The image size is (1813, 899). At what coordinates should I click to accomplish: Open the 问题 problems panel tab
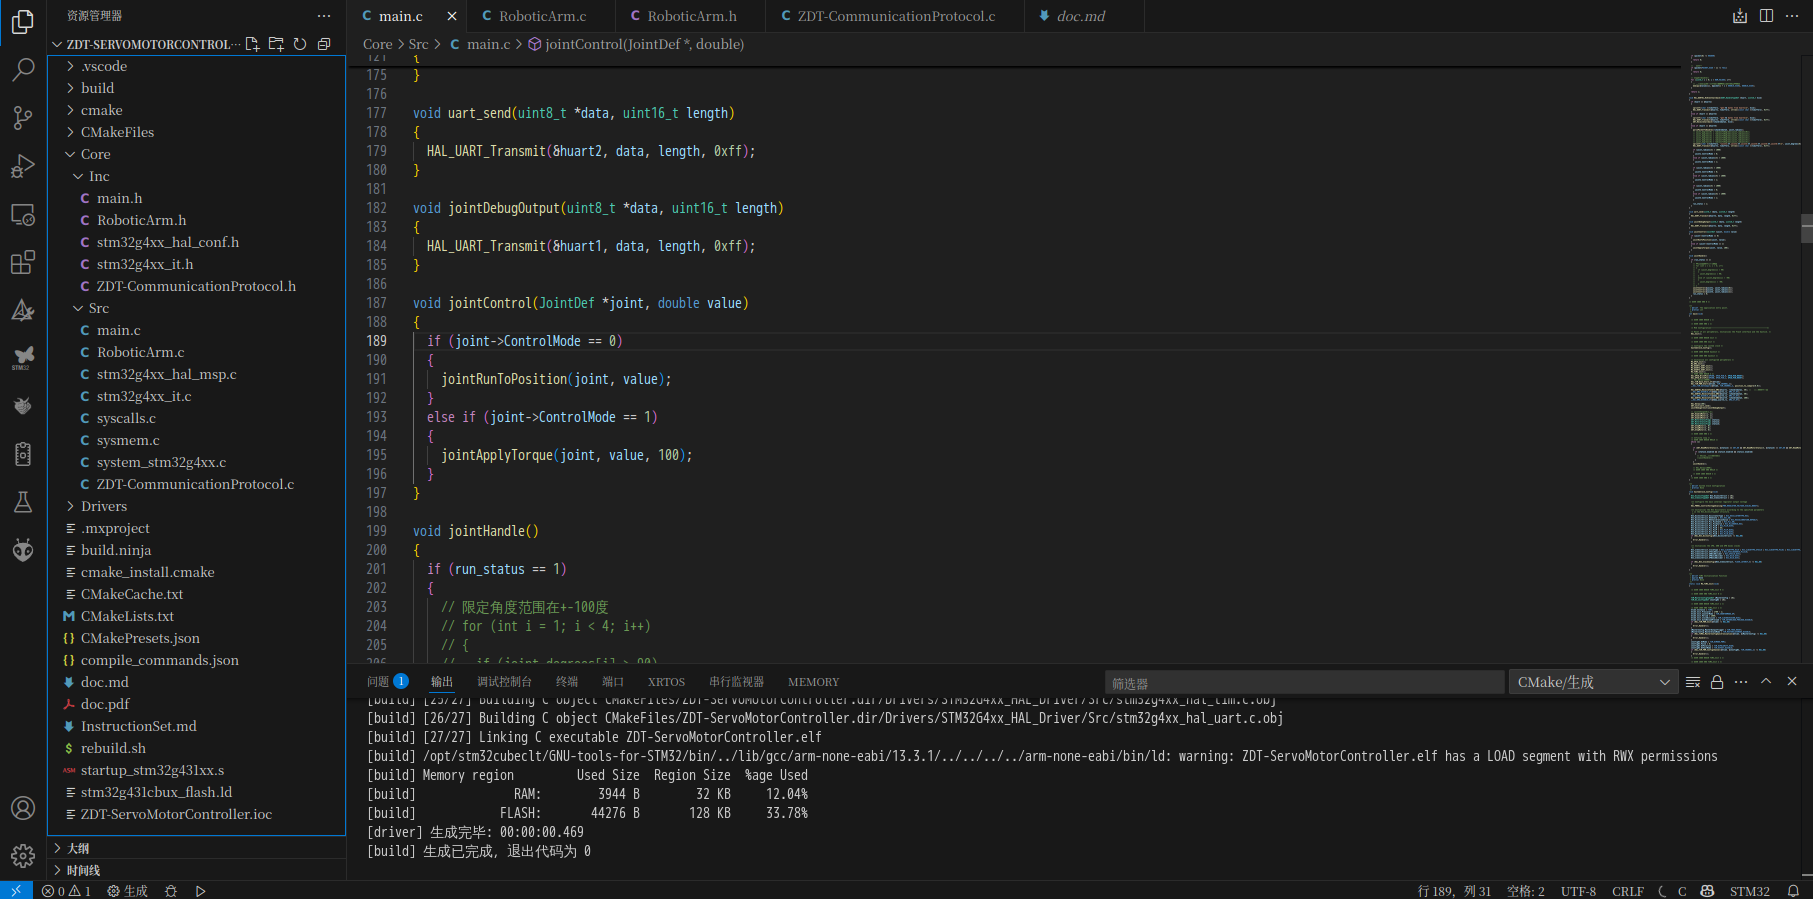point(387,682)
